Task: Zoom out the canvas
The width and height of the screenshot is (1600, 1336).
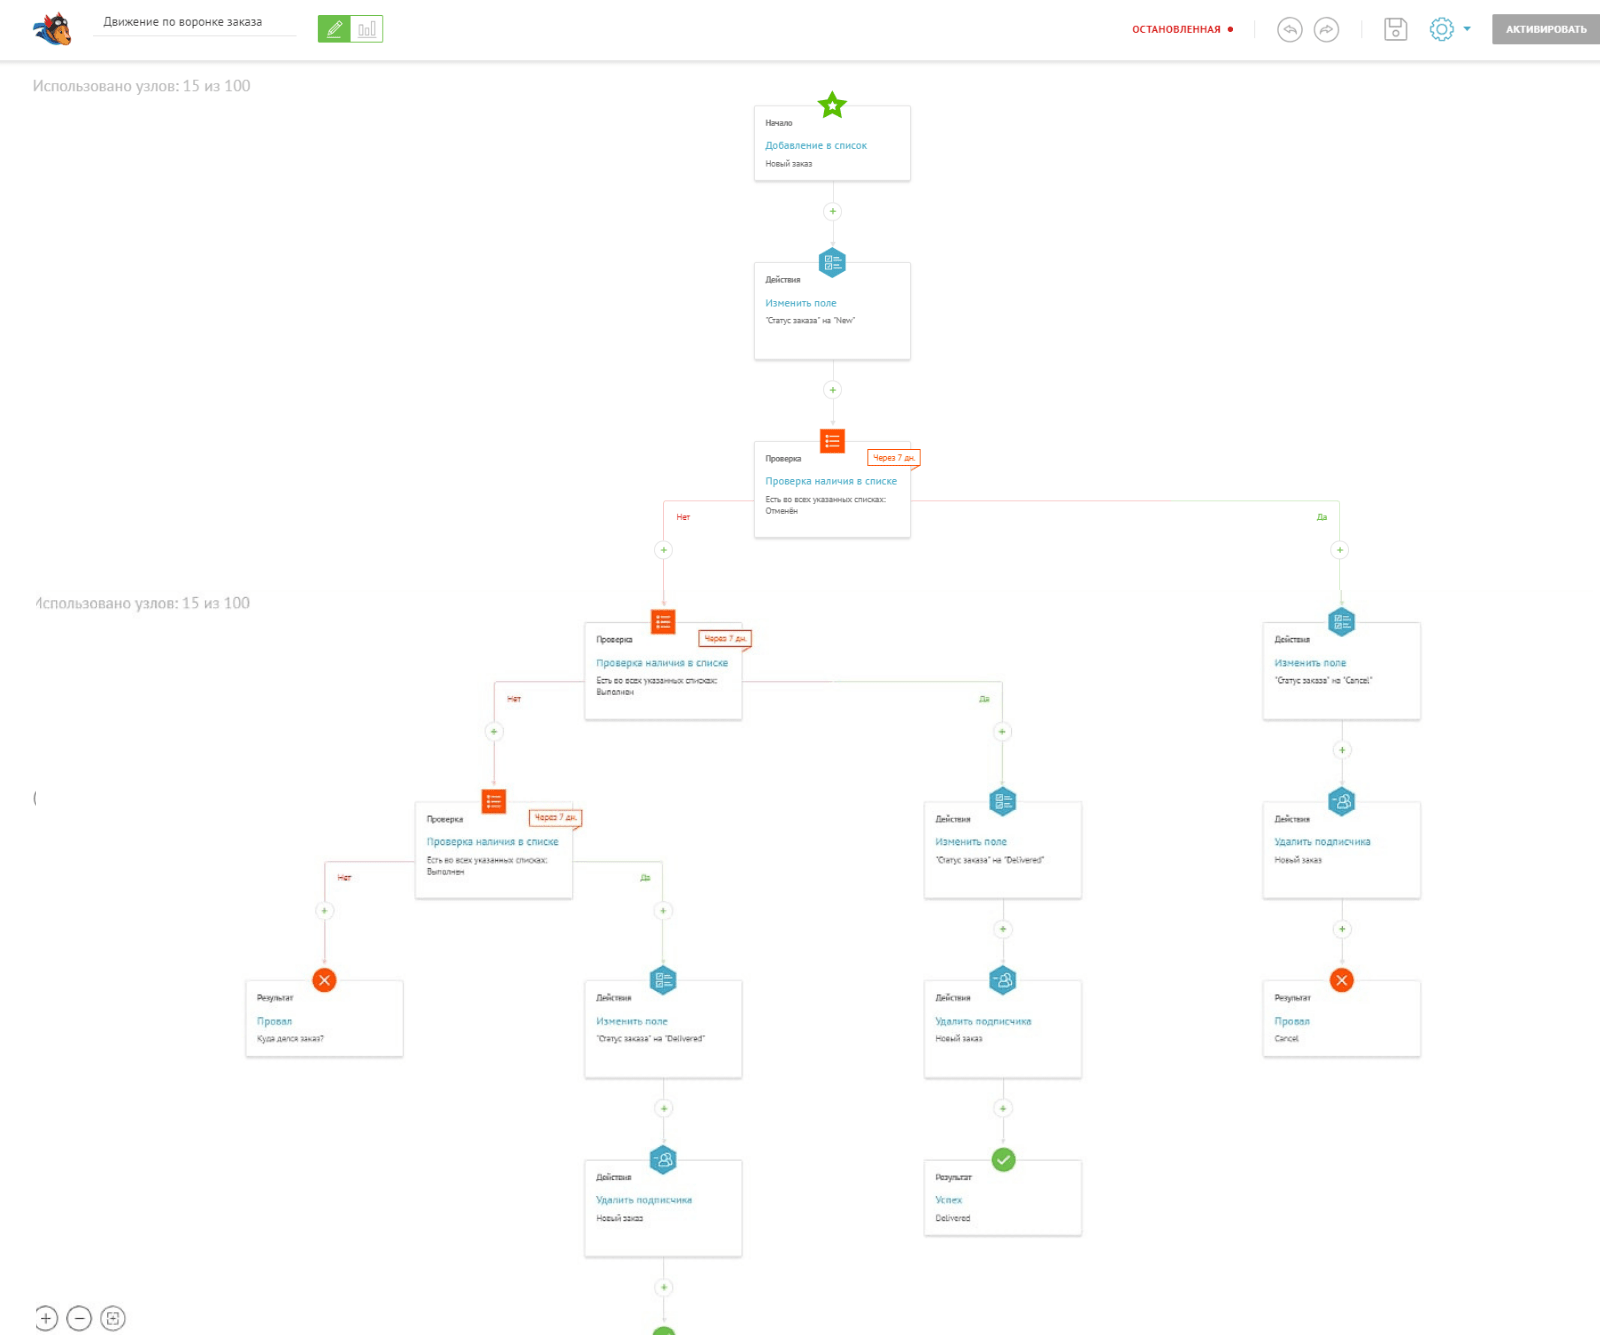Action: coord(79,1318)
